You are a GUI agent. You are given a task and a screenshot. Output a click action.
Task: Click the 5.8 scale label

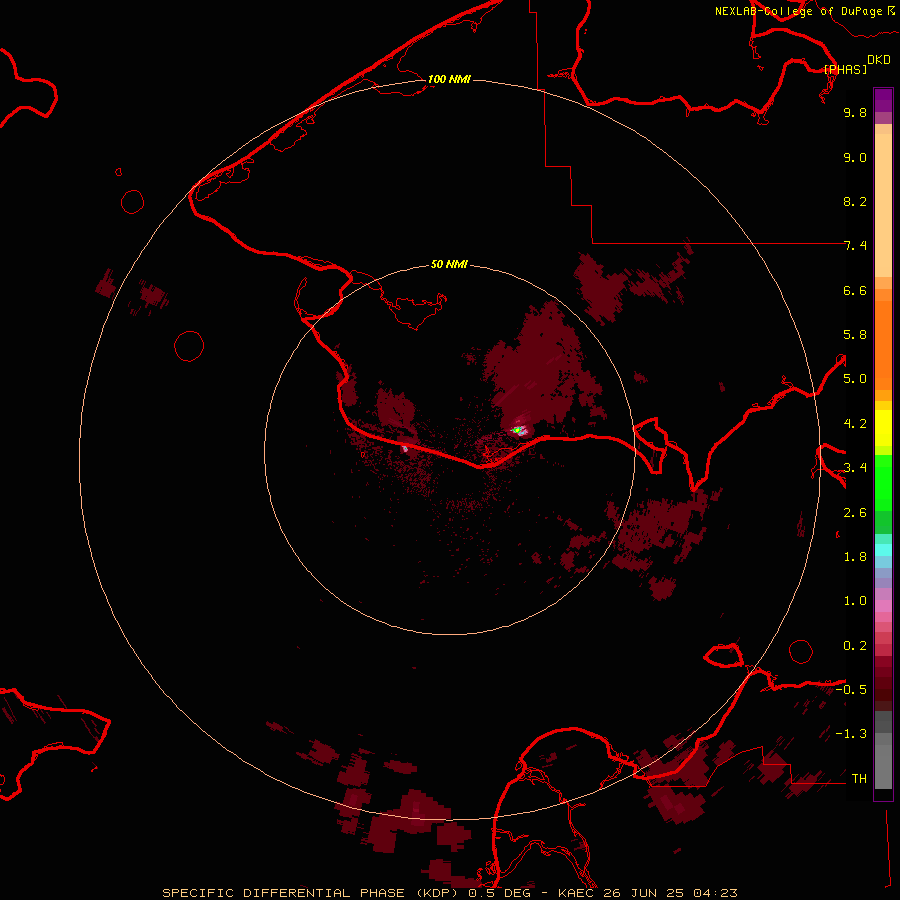coord(855,335)
